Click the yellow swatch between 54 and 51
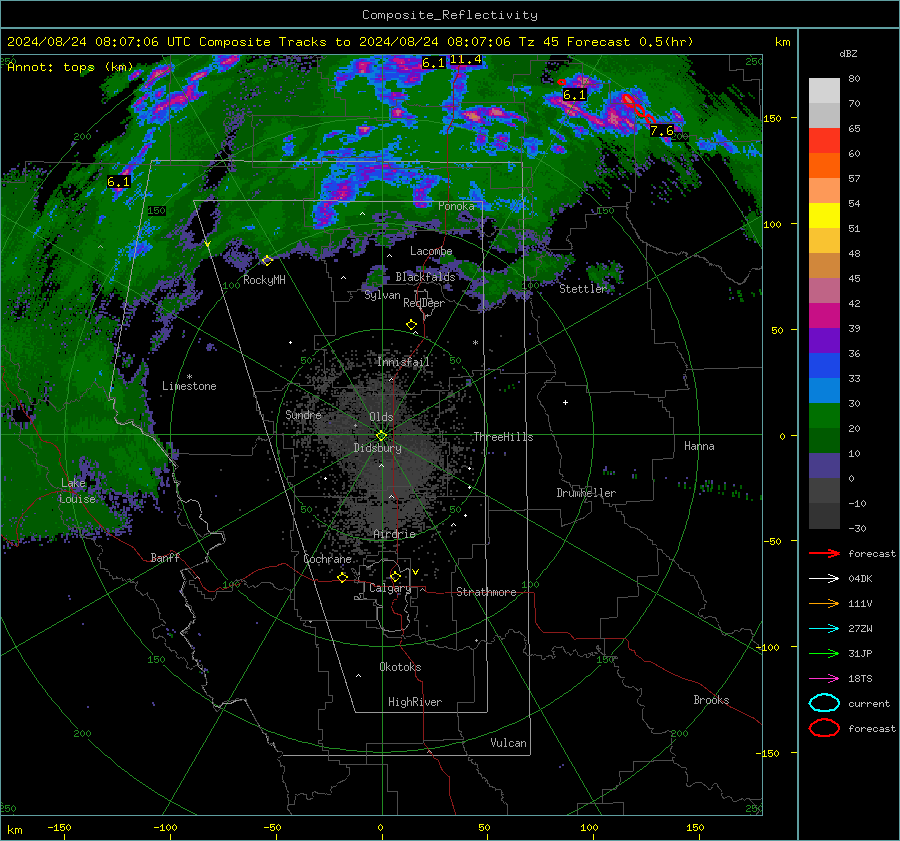 point(824,215)
